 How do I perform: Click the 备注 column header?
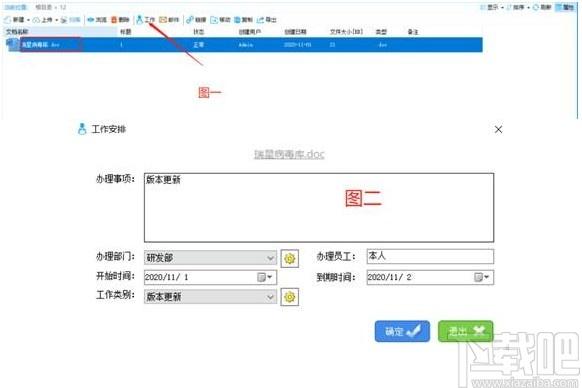413,32
